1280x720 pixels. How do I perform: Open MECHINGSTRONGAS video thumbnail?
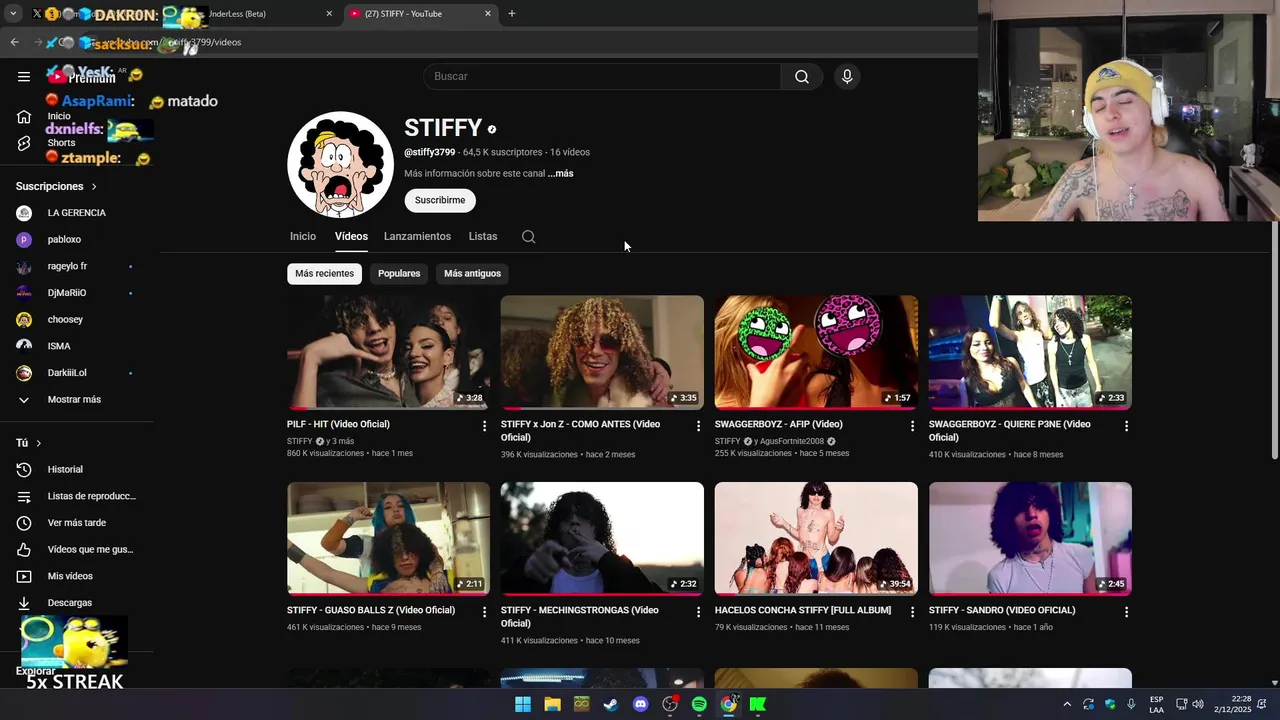602,539
